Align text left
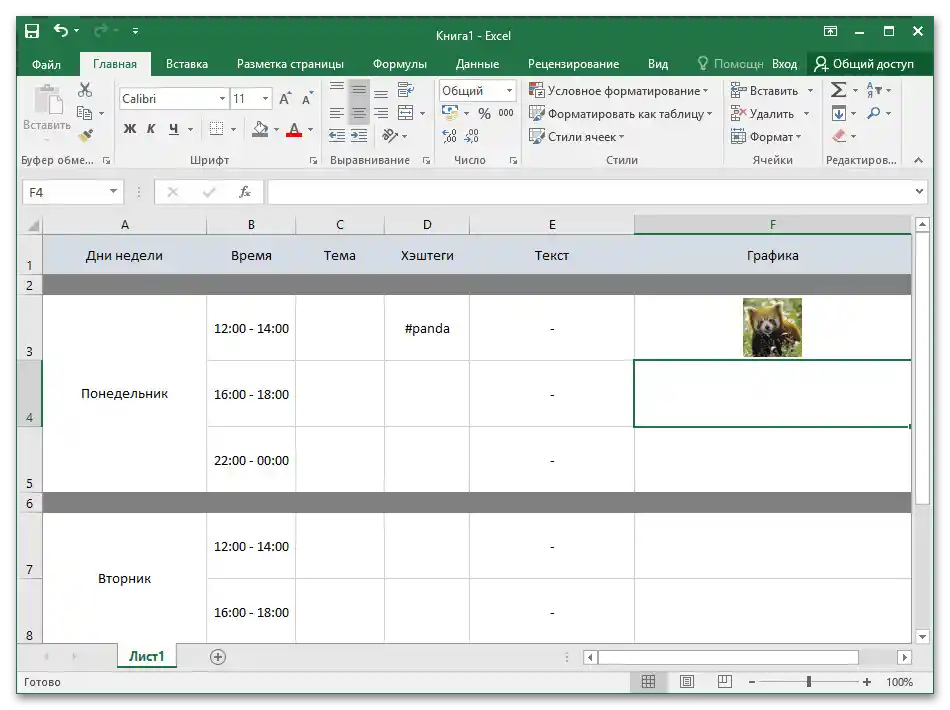Screen dimensions: 950x710 point(337,113)
